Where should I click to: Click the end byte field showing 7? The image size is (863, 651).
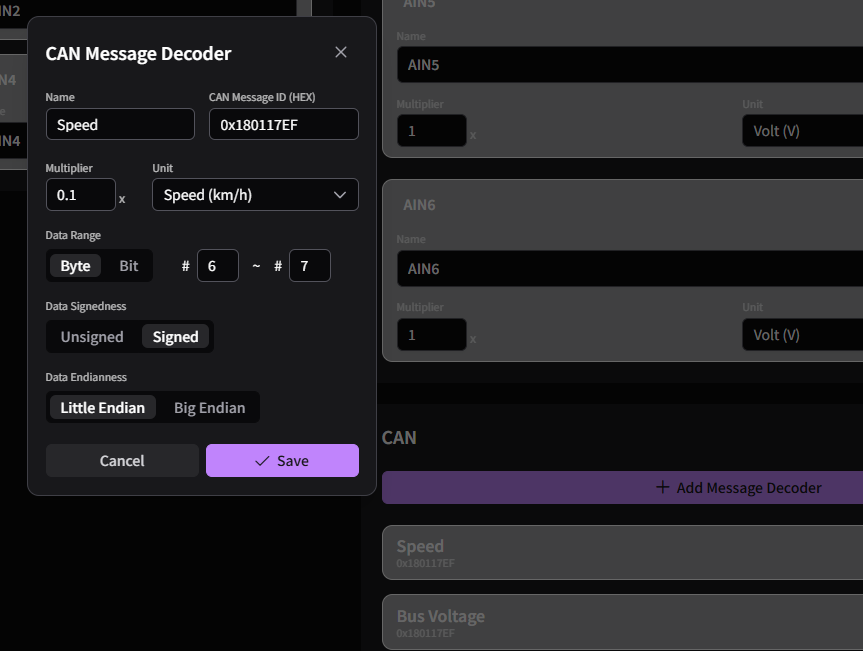(309, 266)
